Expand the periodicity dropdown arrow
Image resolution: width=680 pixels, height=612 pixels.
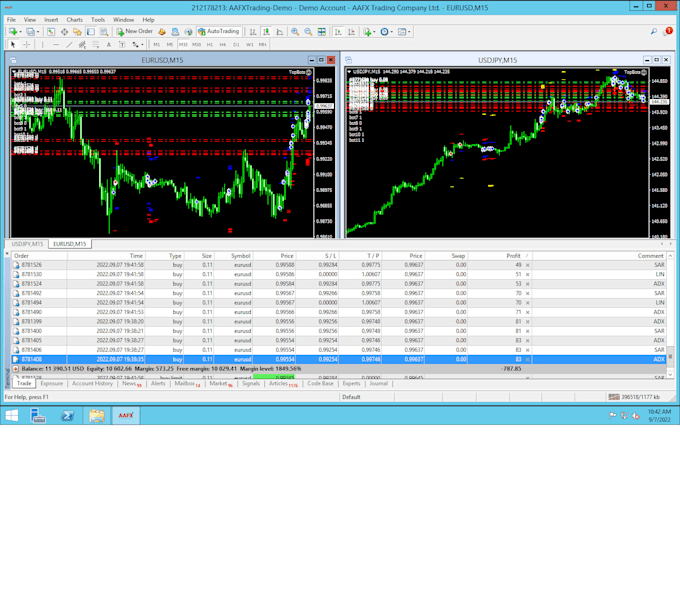coord(391,32)
